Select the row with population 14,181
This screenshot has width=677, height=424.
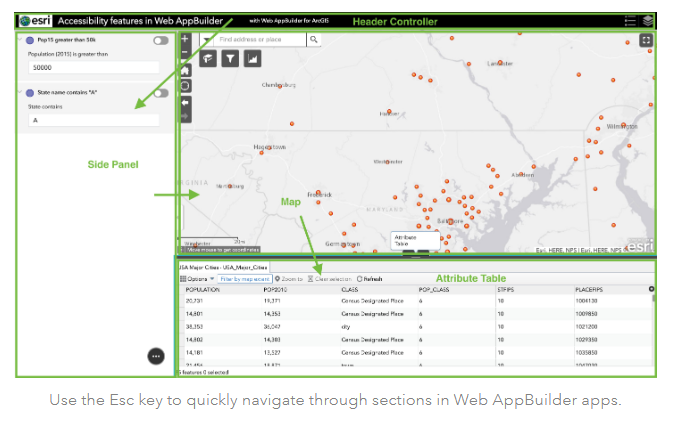(x=416, y=352)
